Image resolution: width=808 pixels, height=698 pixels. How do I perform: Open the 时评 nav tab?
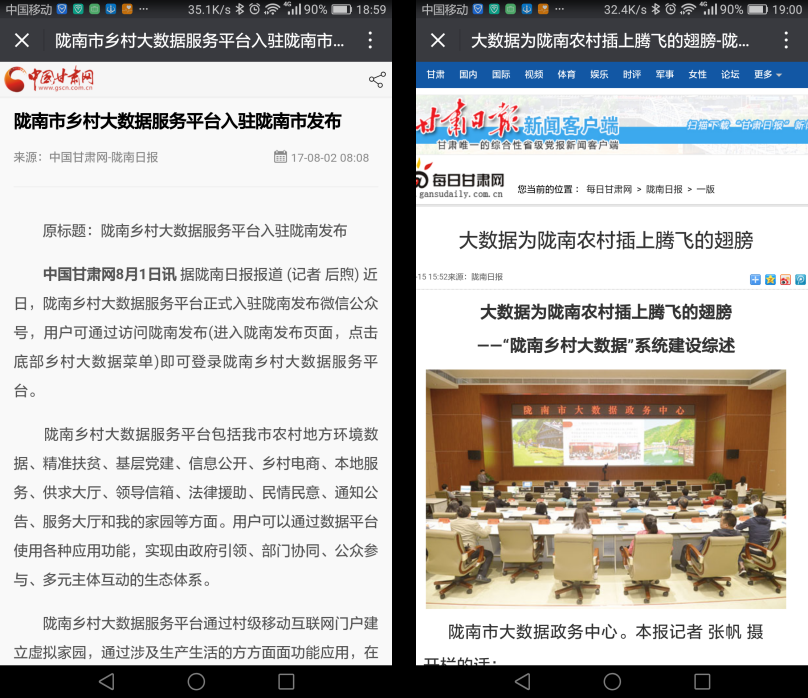(x=632, y=75)
